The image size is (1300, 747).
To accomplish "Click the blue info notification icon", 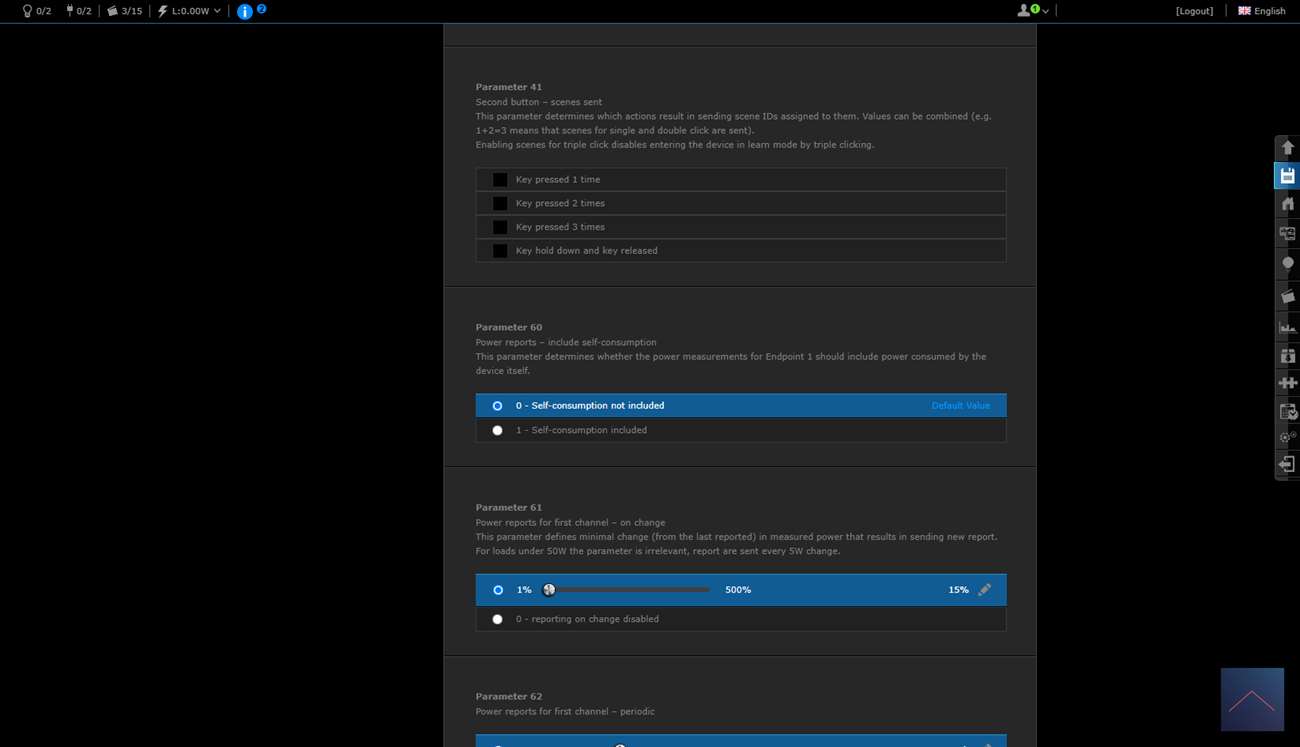I will [245, 11].
